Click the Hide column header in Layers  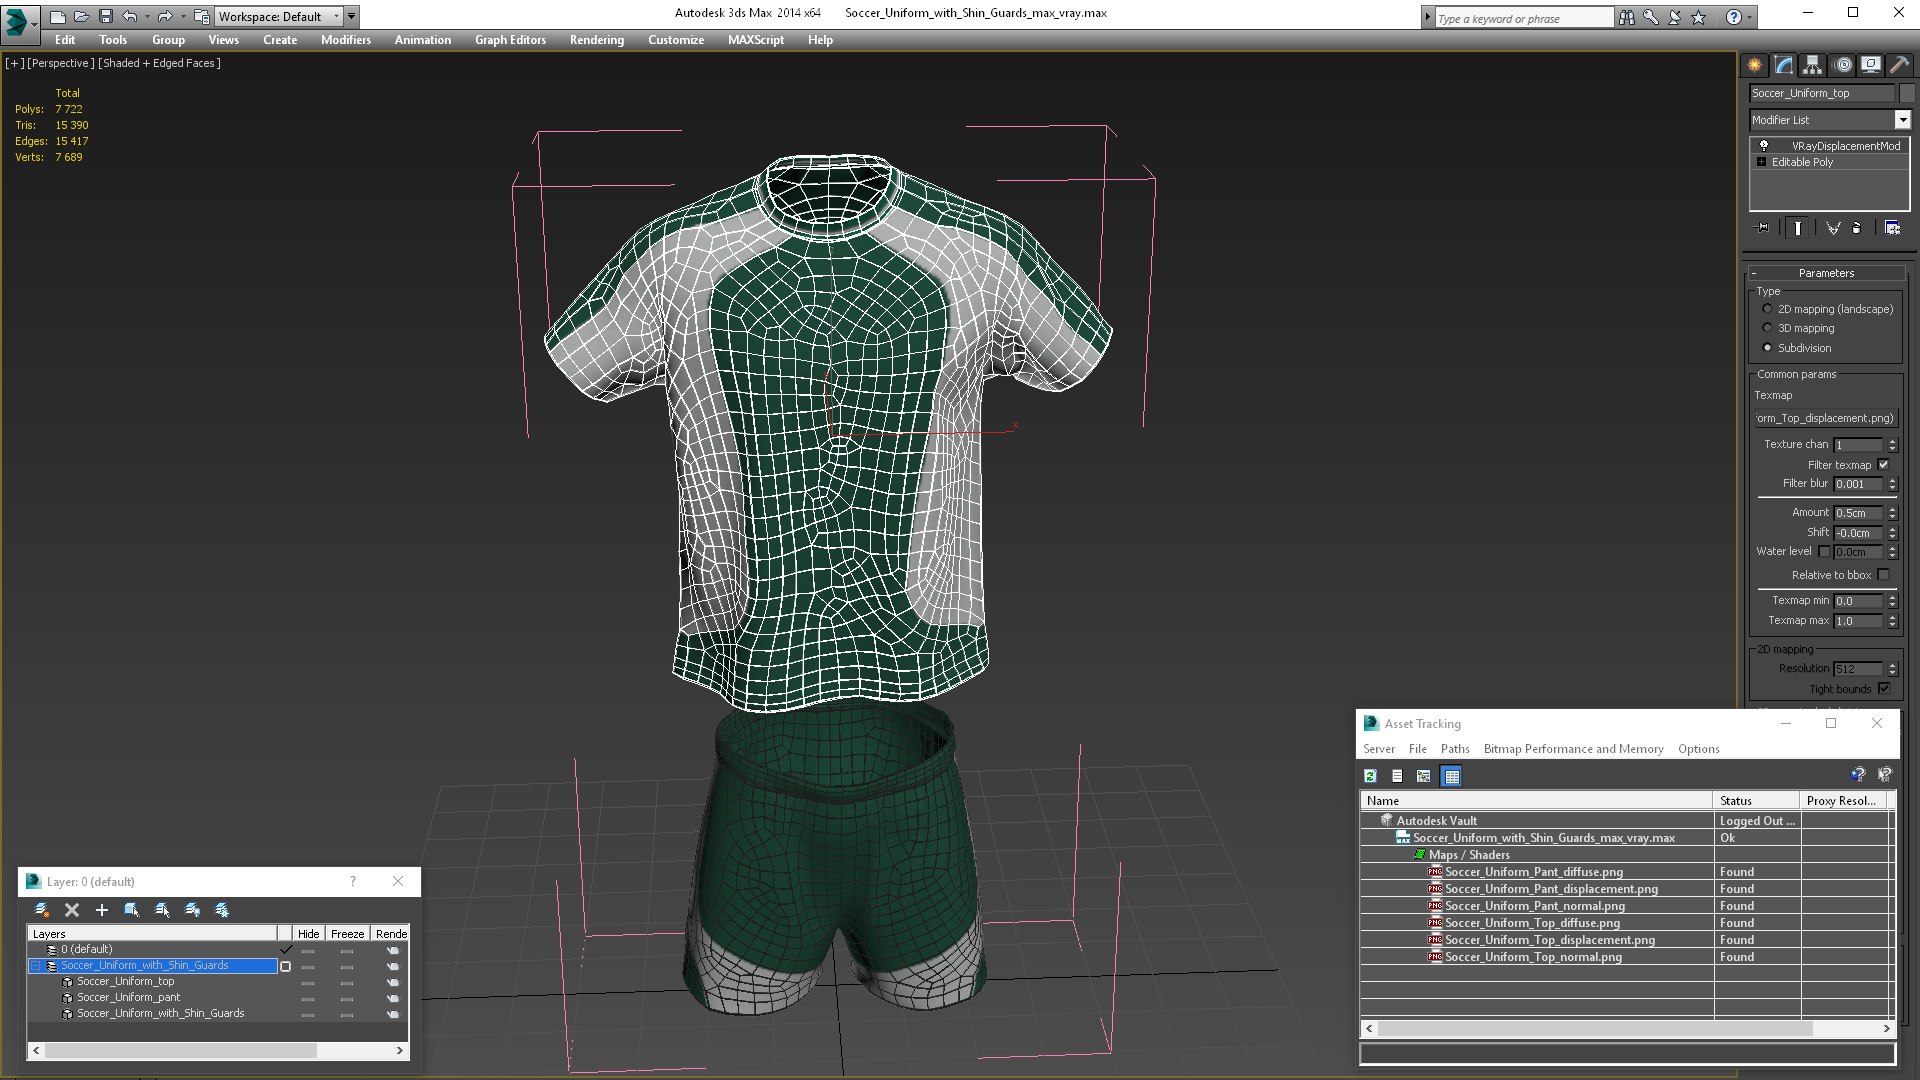pos(308,934)
